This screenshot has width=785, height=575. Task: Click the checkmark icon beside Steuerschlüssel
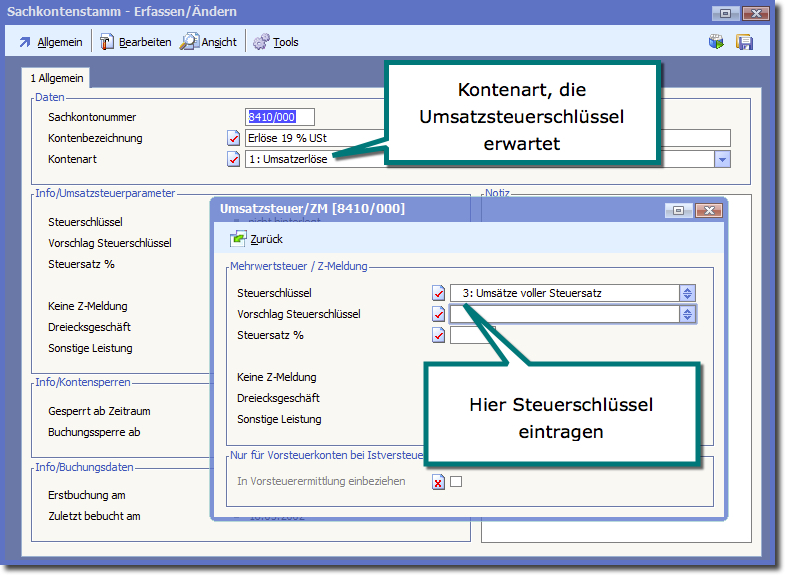coord(438,293)
